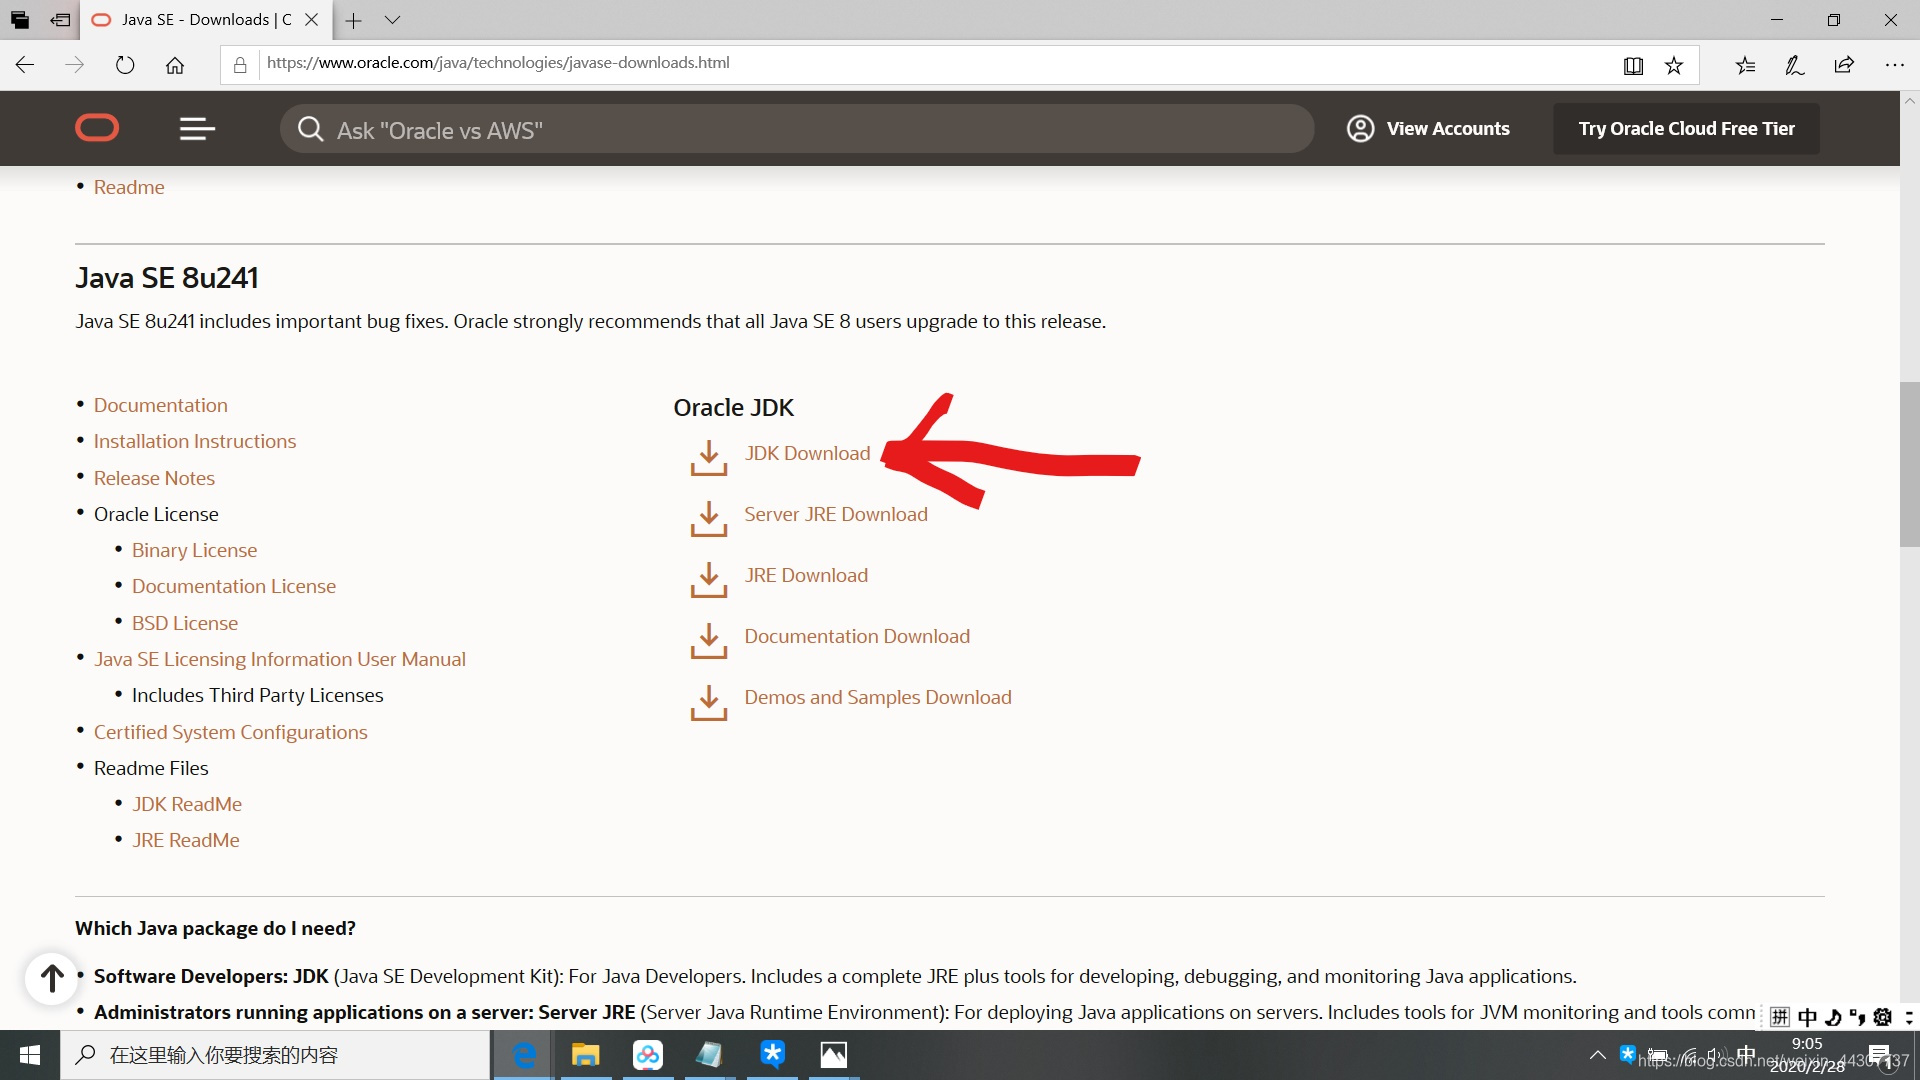Image resolution: width=1920 pixels, height=1080 pixels.
Task: Open the Binary License link
Action: click(x=194, y=550)
